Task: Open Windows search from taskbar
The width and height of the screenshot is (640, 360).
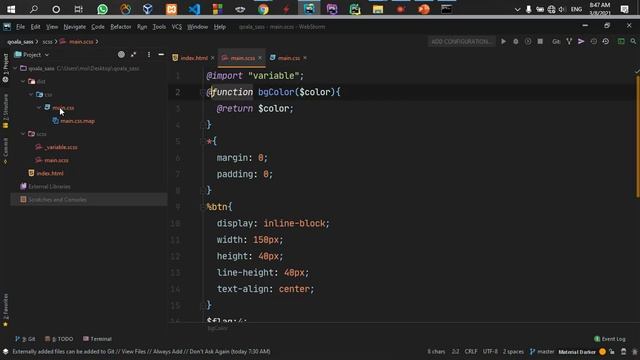Action: click(34, 9)
